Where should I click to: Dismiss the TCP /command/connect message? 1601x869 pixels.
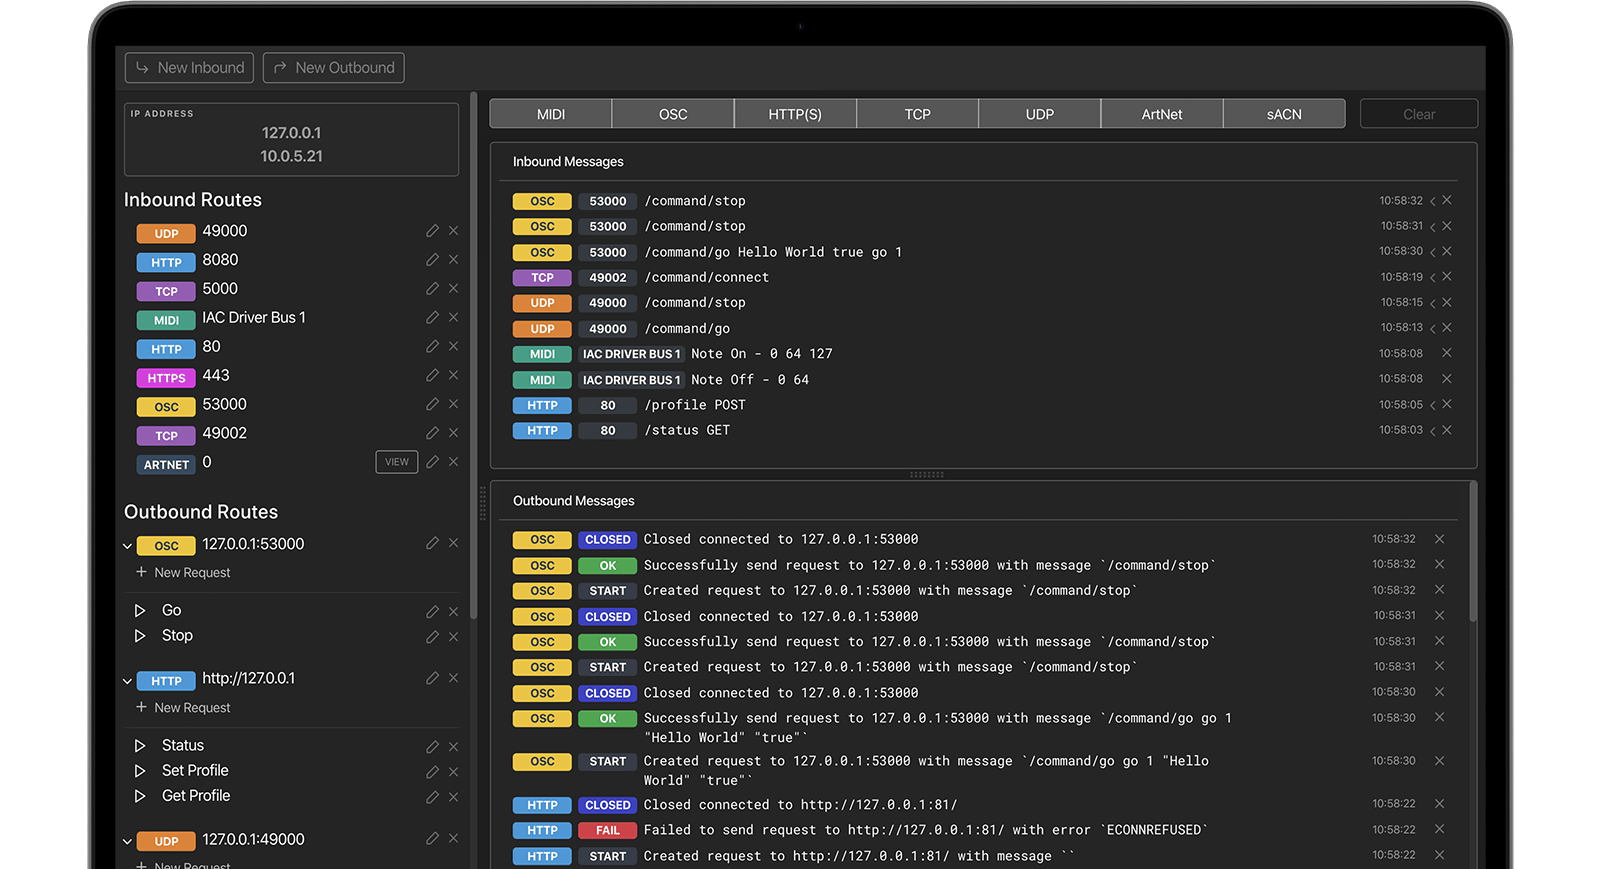tap(1447, 277)
